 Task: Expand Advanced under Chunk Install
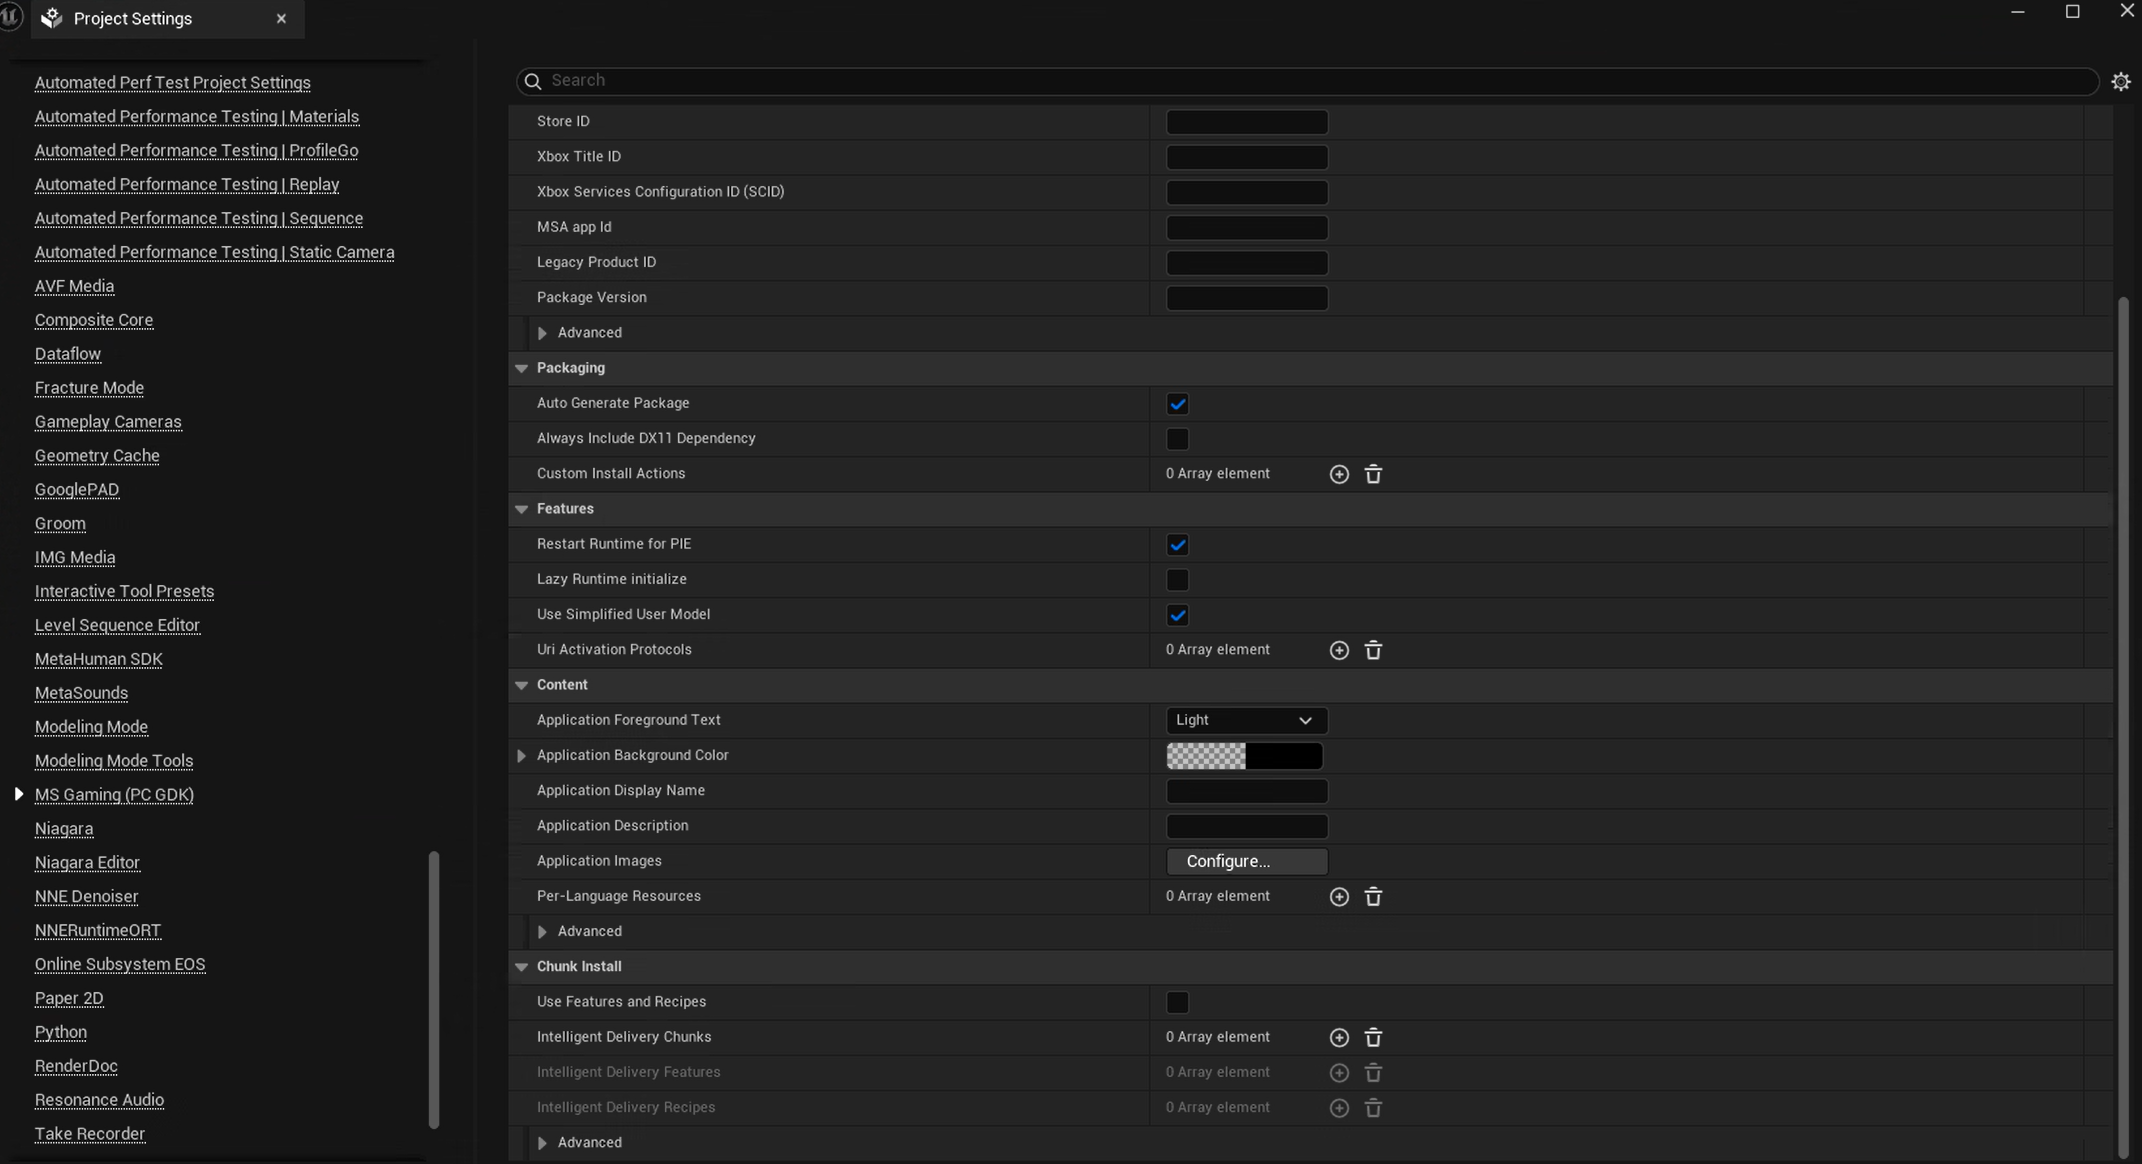[542, 1142]
